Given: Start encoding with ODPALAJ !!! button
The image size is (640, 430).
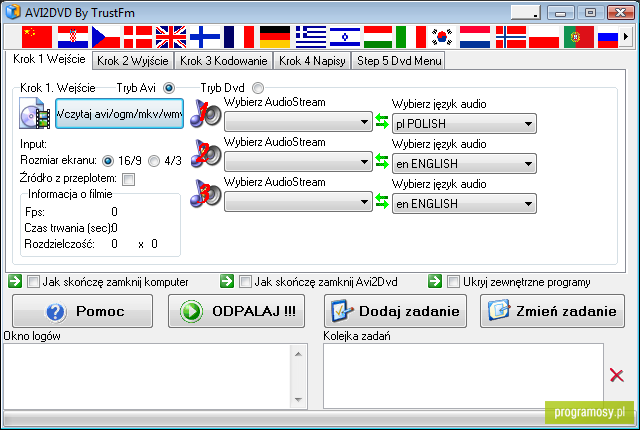Looking at the screenshot, I should (x=236, y=311).
